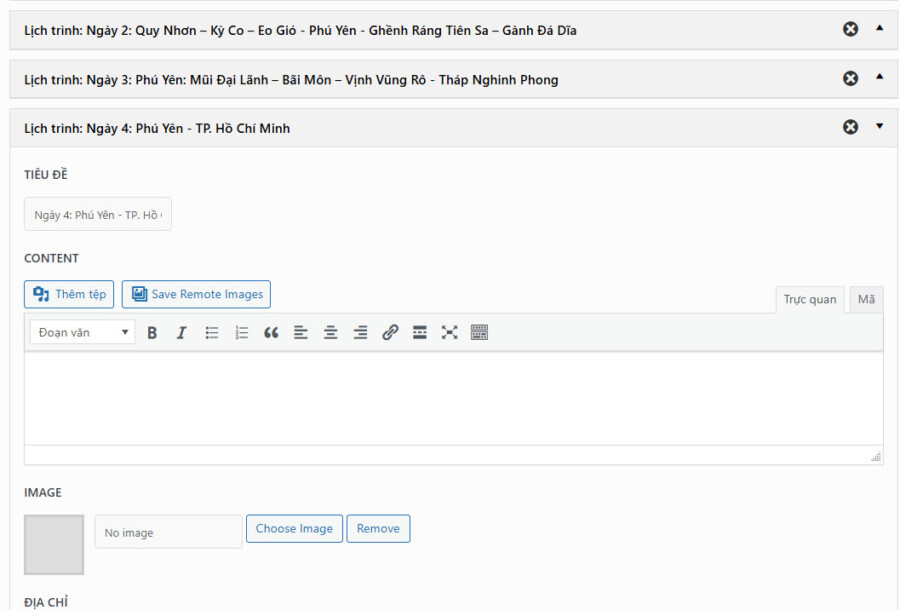Click the Thêm tệp media button

69,294
